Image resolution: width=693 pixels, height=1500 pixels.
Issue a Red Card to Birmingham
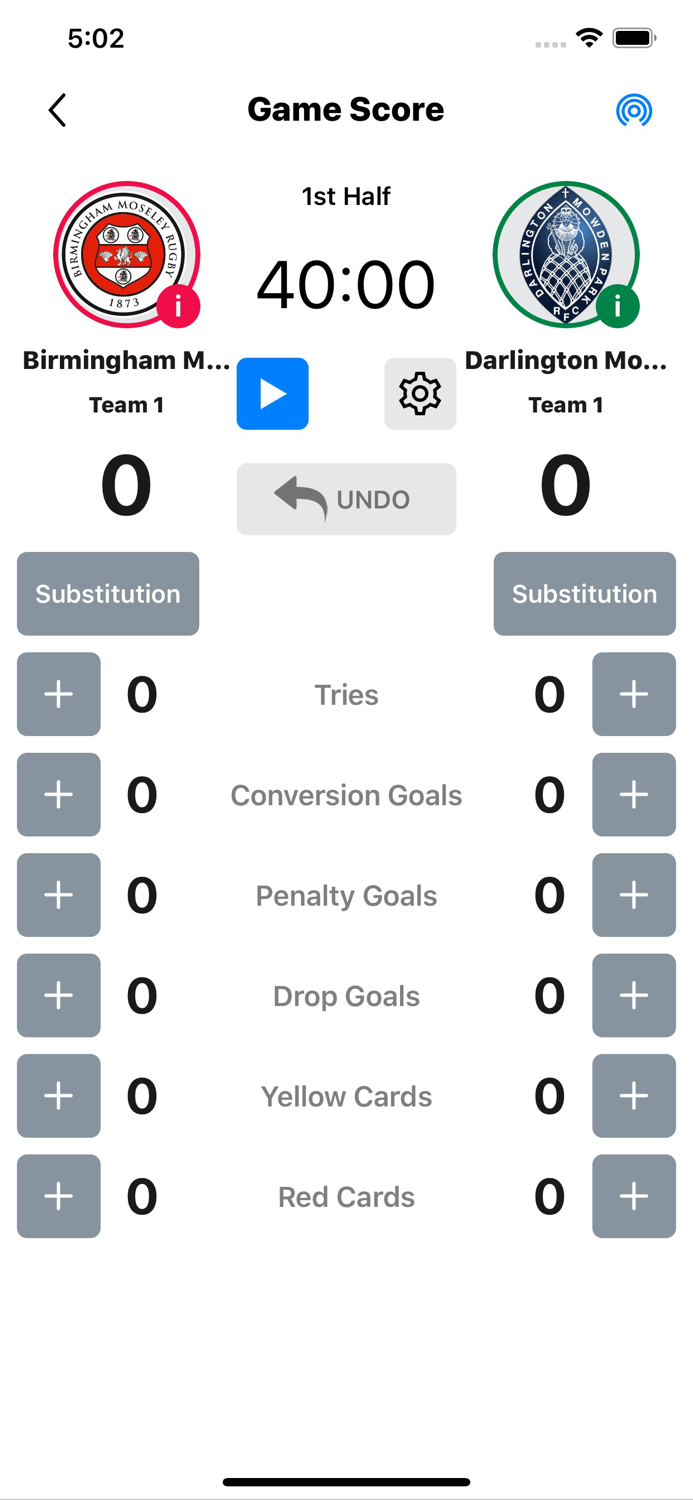point(58,1196)
